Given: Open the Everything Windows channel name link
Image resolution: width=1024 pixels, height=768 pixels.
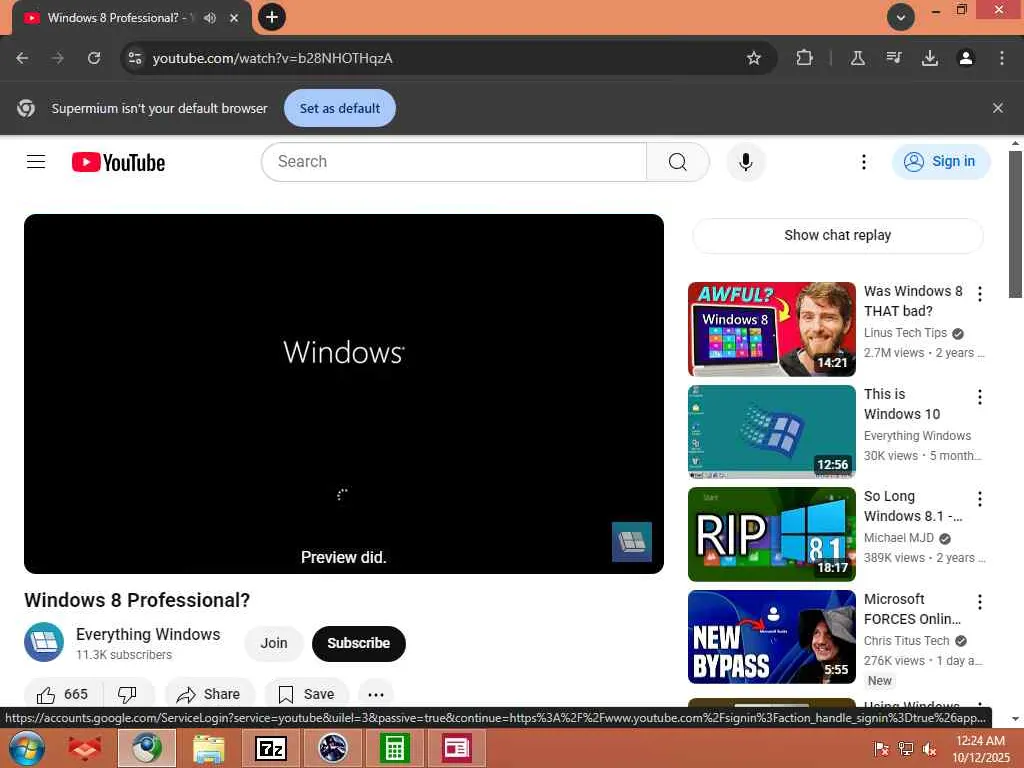Looking at the screenshot, I should click(x=148, y=634).
